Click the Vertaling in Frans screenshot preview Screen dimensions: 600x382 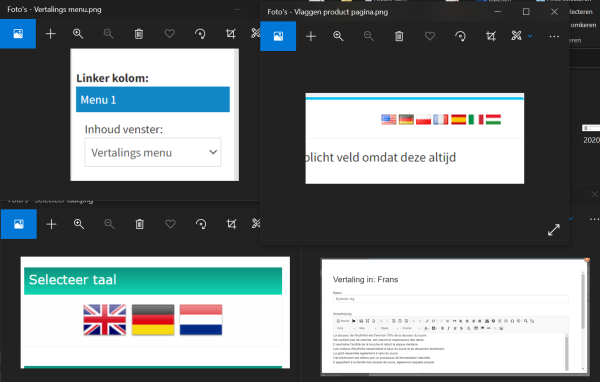[455, 317]
